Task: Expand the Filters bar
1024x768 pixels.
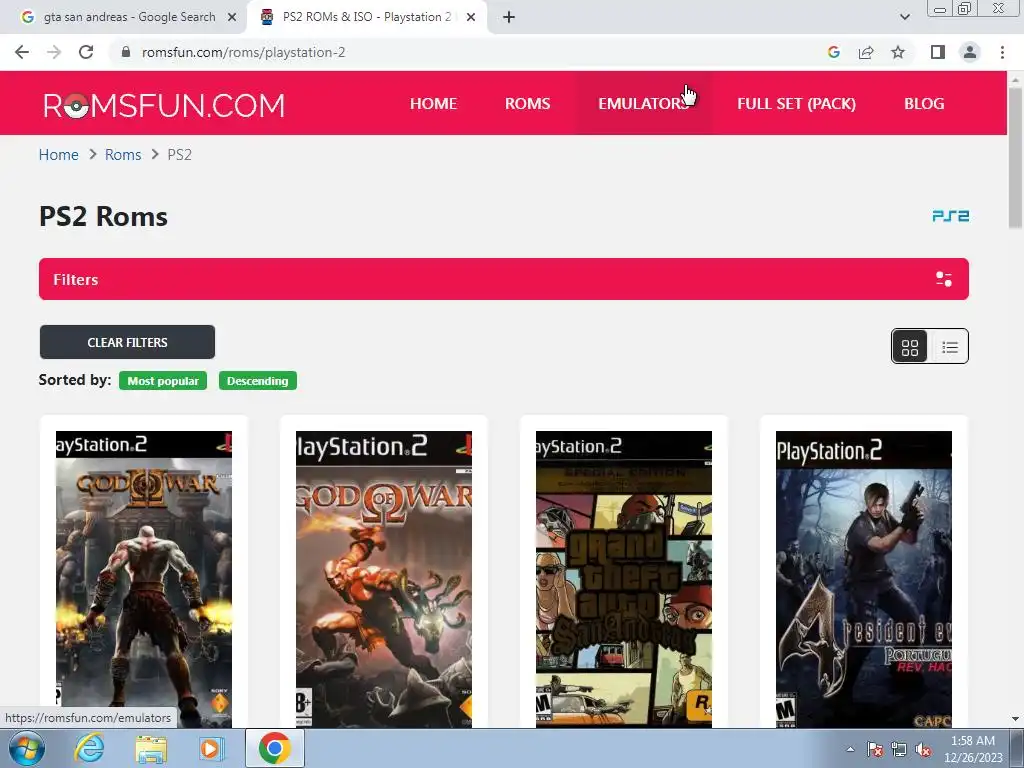Action: click(x=504, y=279)
